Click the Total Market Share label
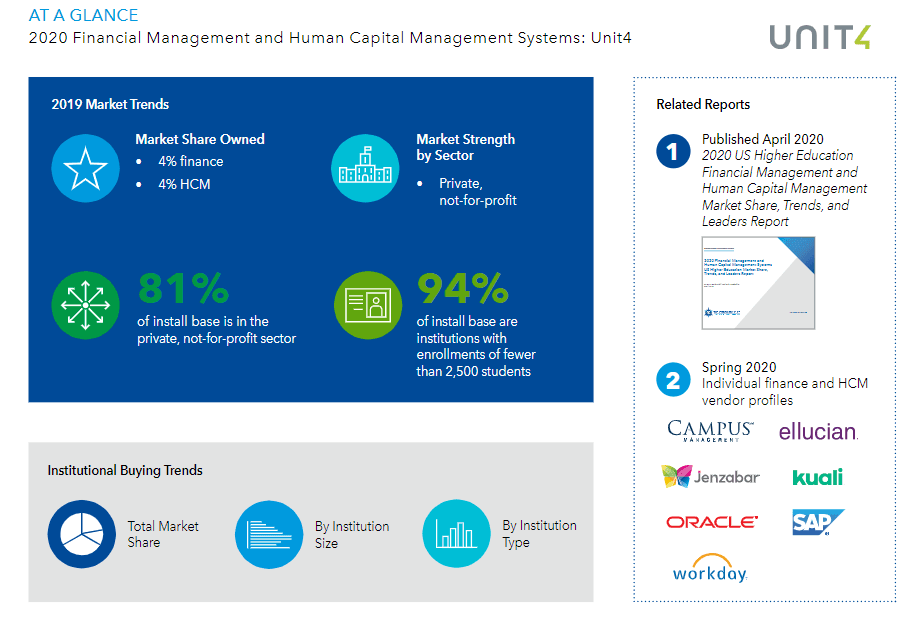 click(x=163, y=534)
